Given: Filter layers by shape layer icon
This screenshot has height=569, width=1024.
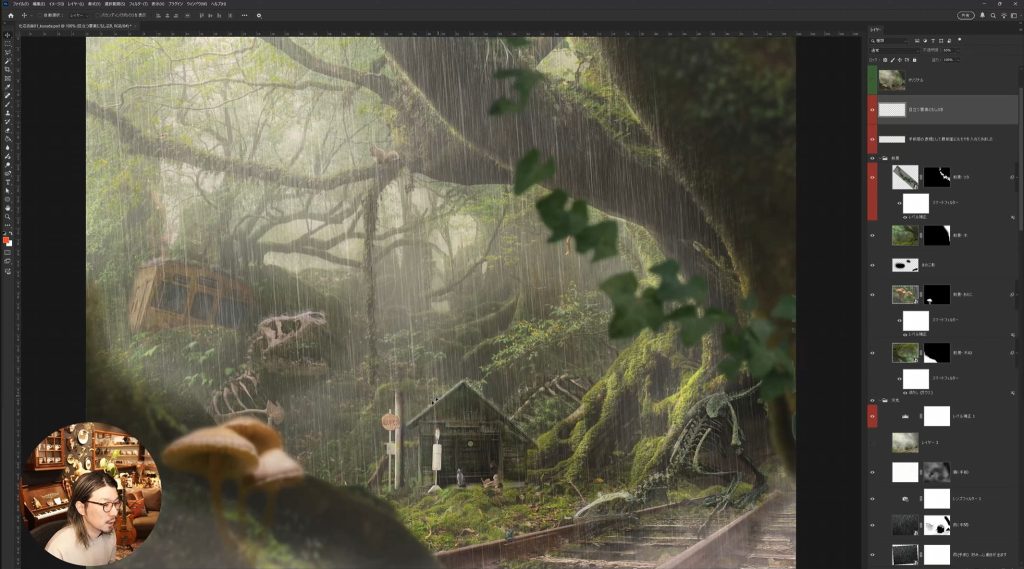Looking at the screenshot, I should tap(941, 41).
